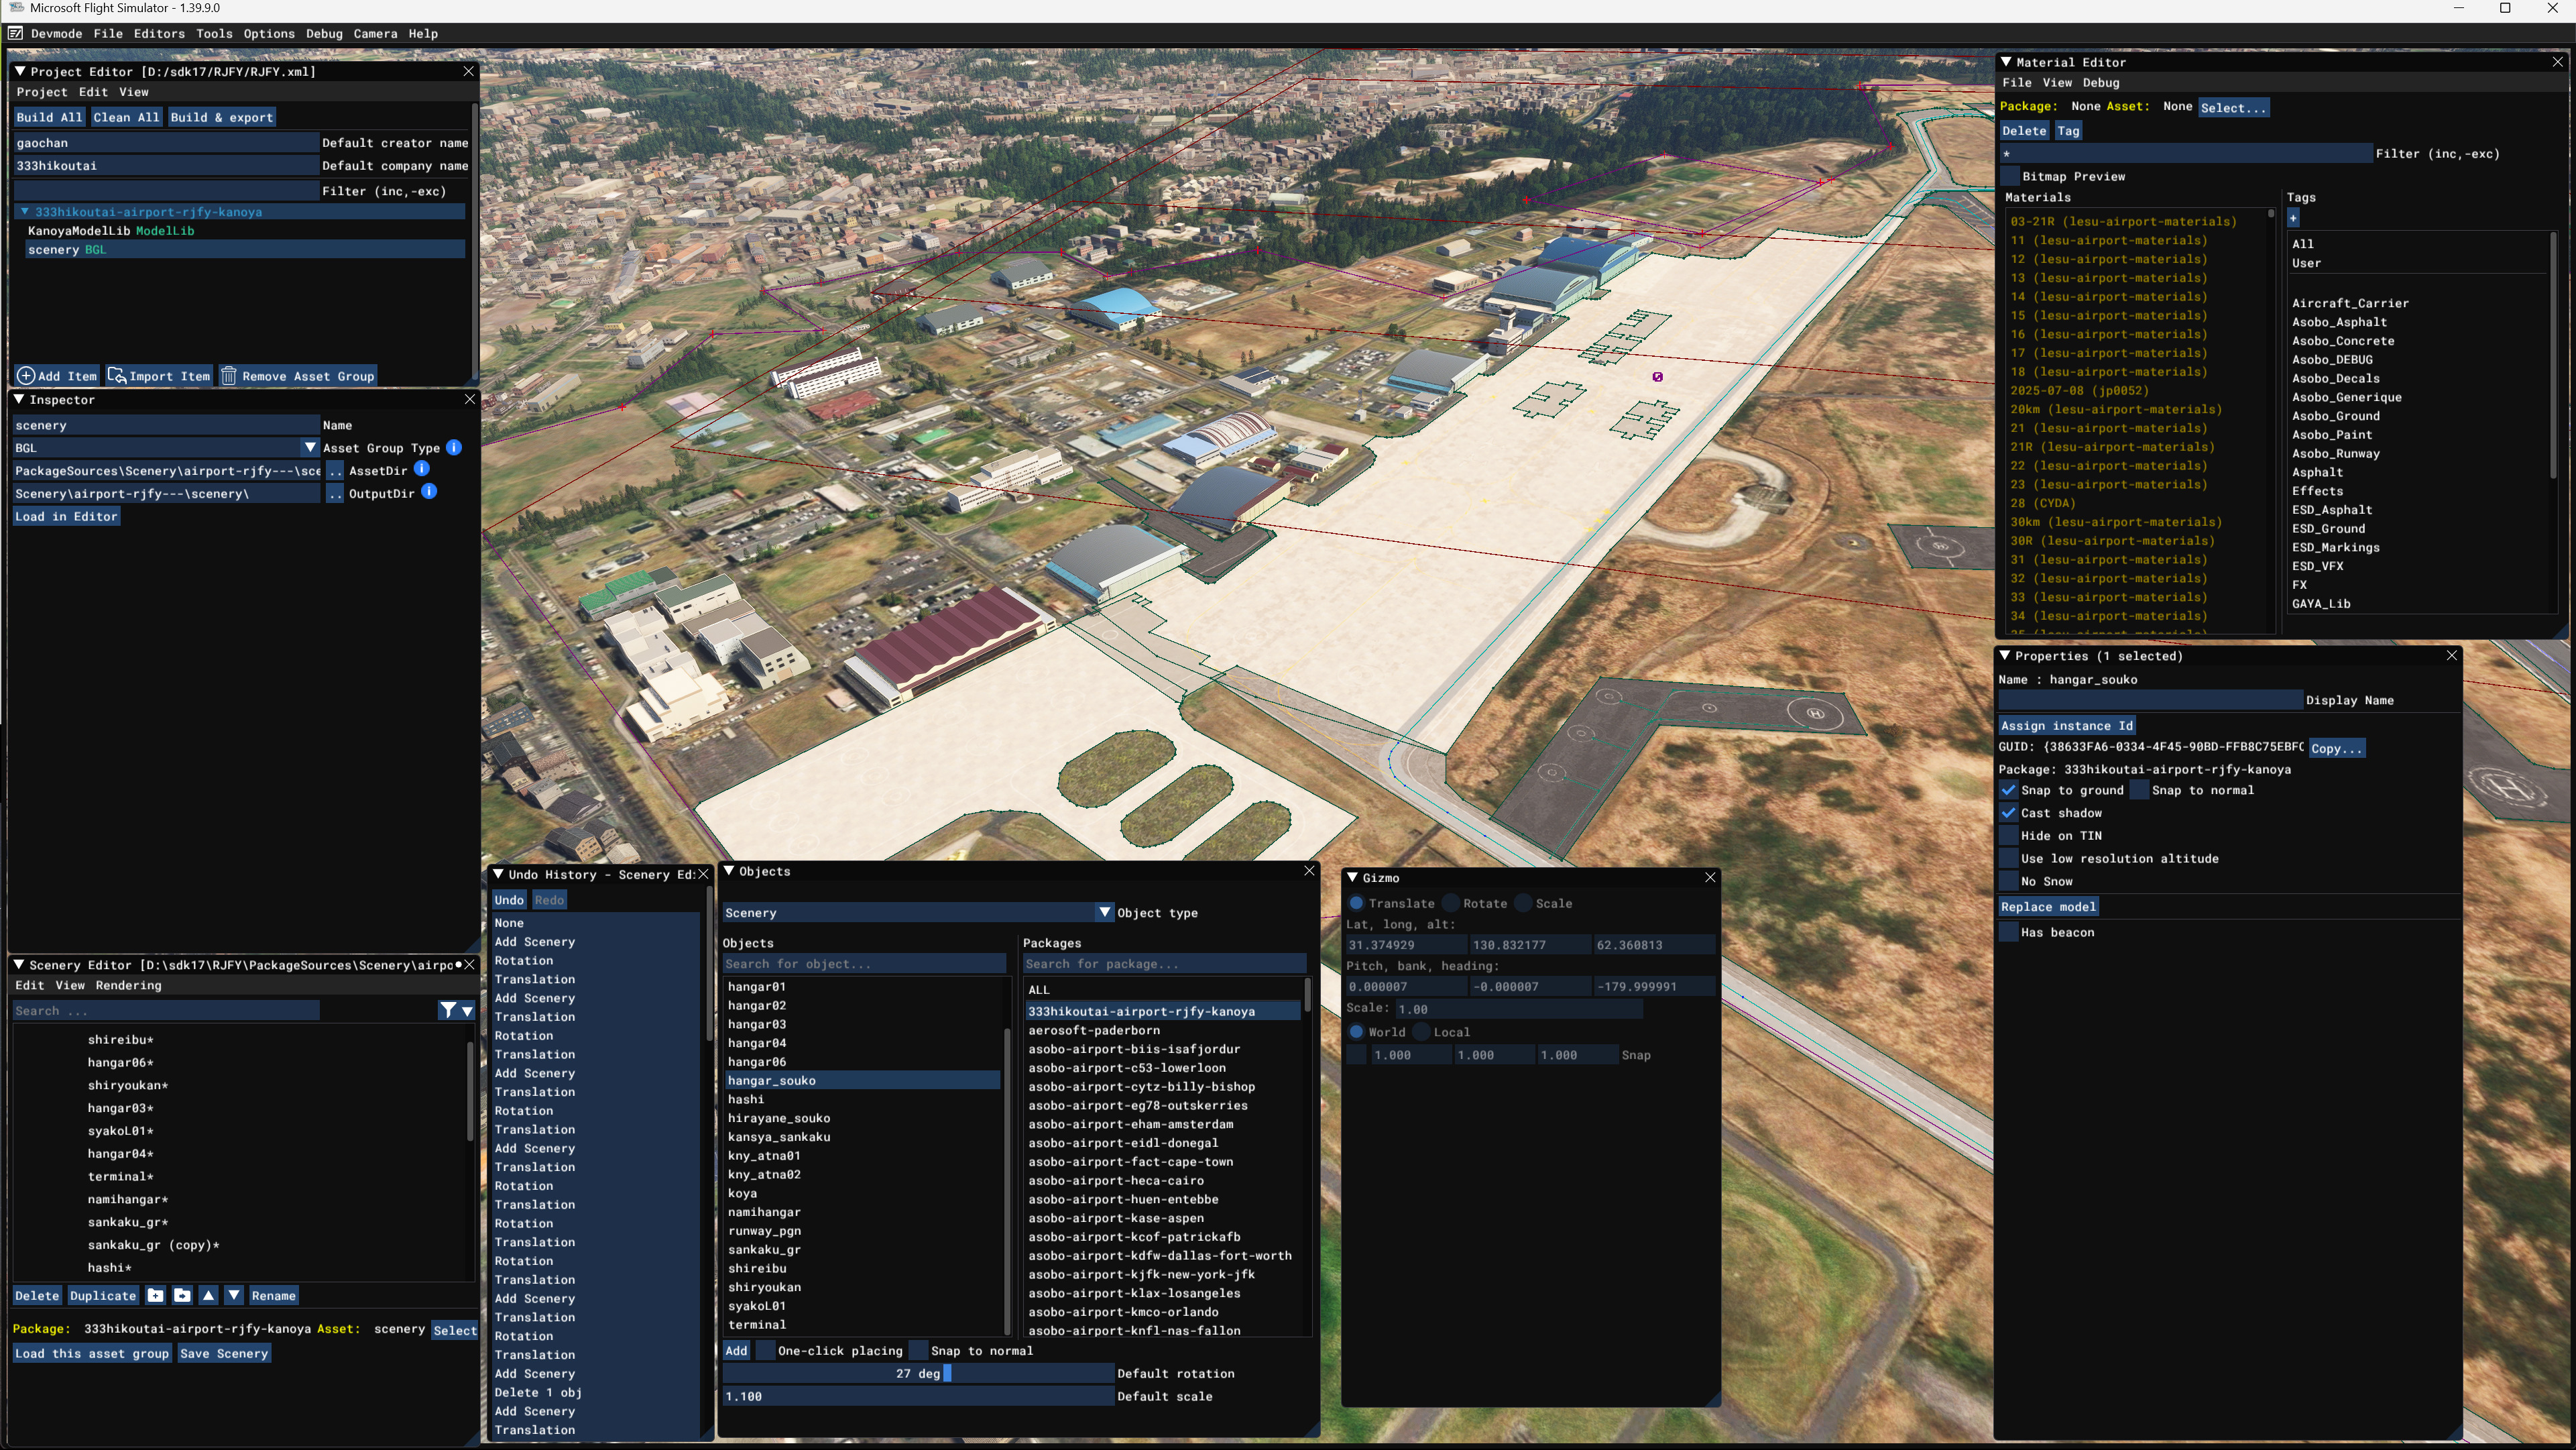
Task: Open the Editors menu in the top bar
Action: coord(159,33)
